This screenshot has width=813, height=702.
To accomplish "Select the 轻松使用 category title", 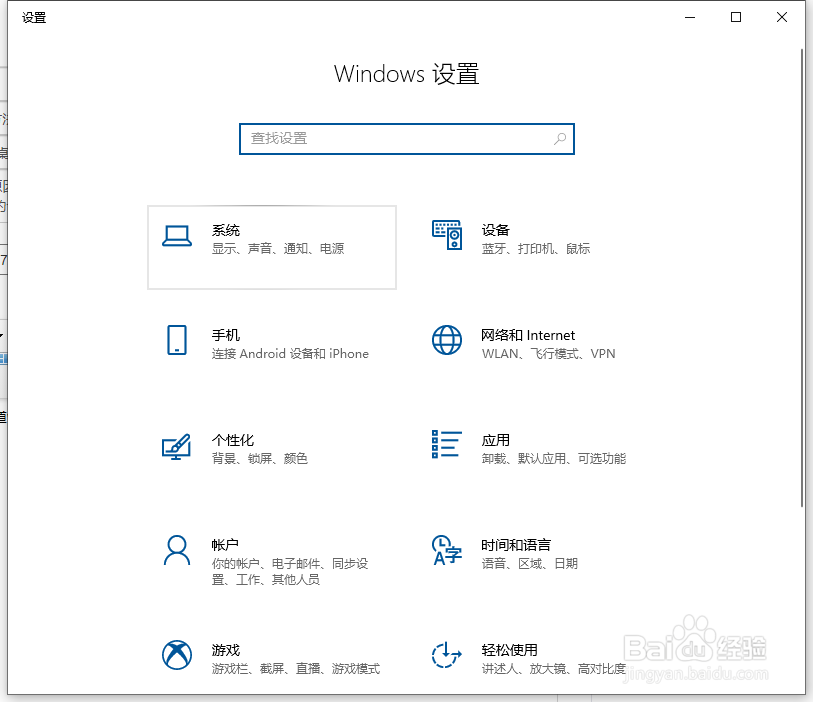I will (x=509, y=650).
